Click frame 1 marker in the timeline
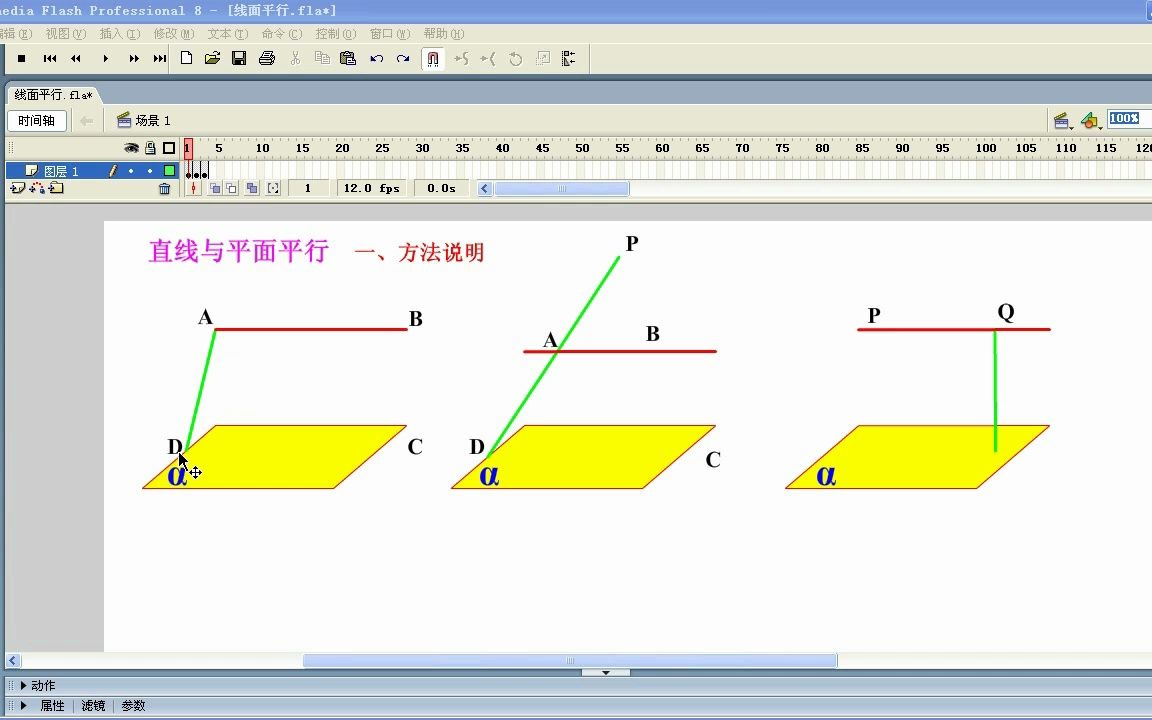This screenshot has width=1152, height=720. tap(186, 148)
